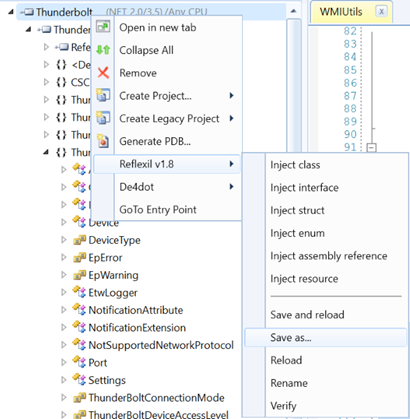The image size is (410, 419).
Task: Click the DeviceType enum icon
Action: coord(79,240)
